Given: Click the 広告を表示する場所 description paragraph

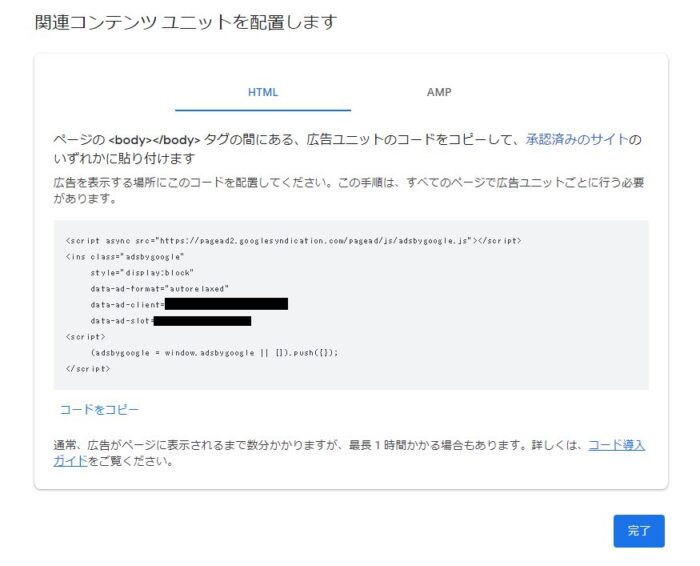Looking at the screenshot, I should 348,191.
